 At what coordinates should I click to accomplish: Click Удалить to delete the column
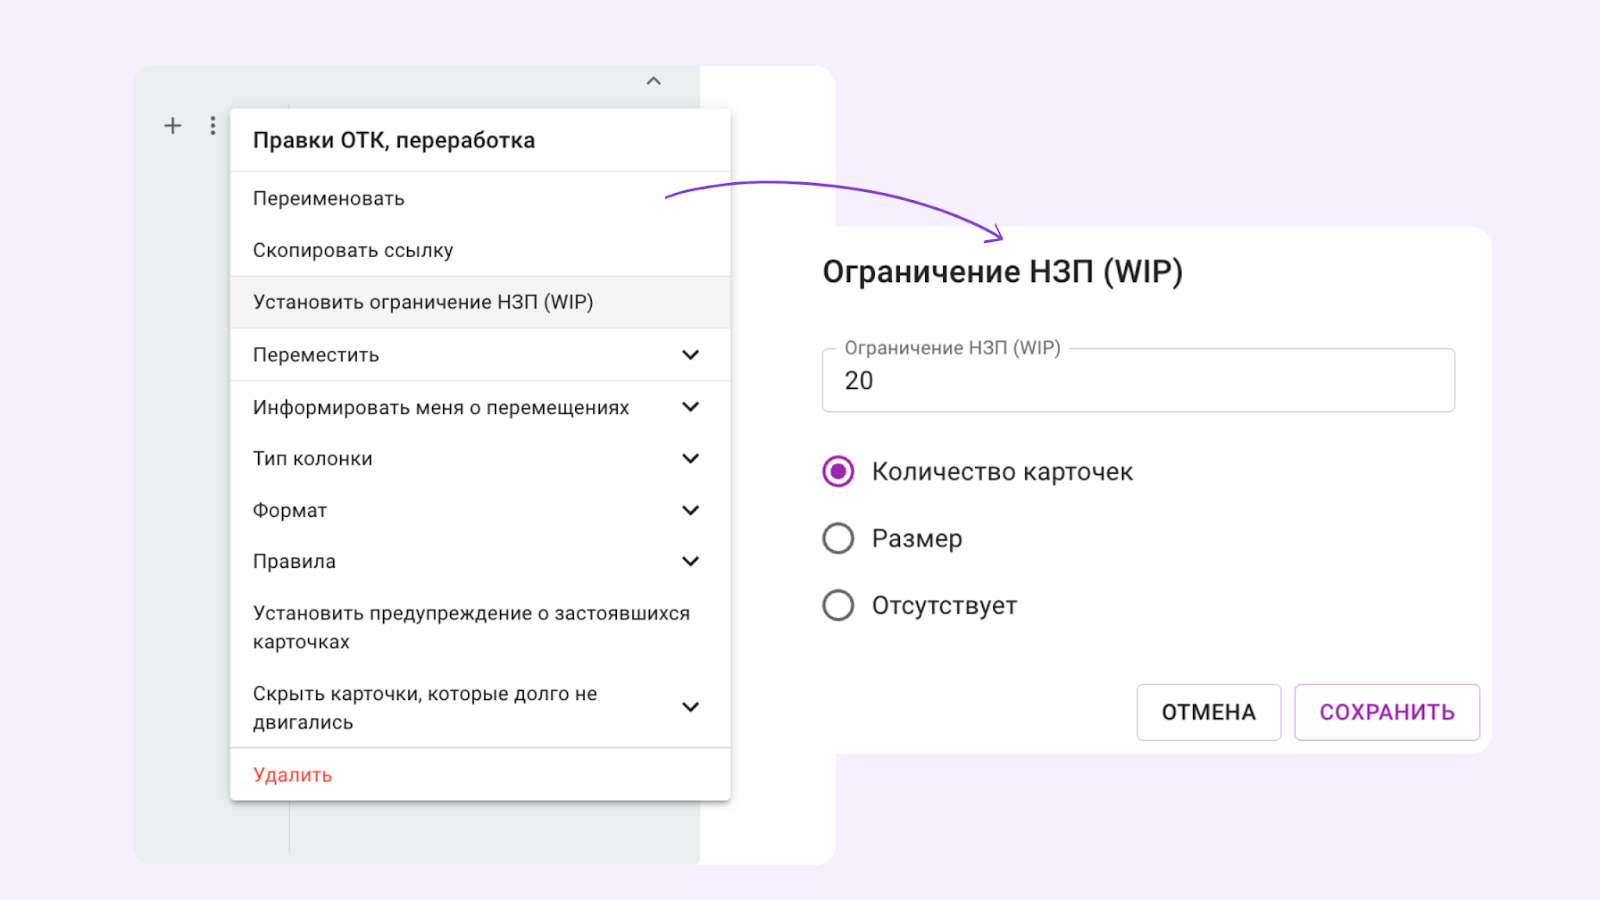click(x=291, y=774)
